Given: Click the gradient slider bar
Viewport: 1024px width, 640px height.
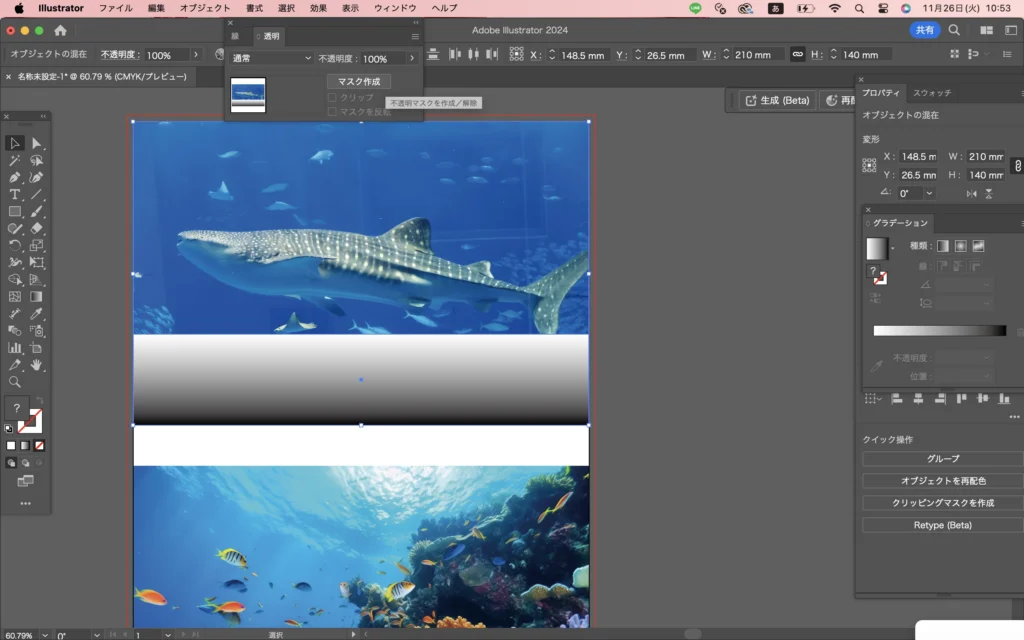Looking at the screenshot, I should coord(939,331).
